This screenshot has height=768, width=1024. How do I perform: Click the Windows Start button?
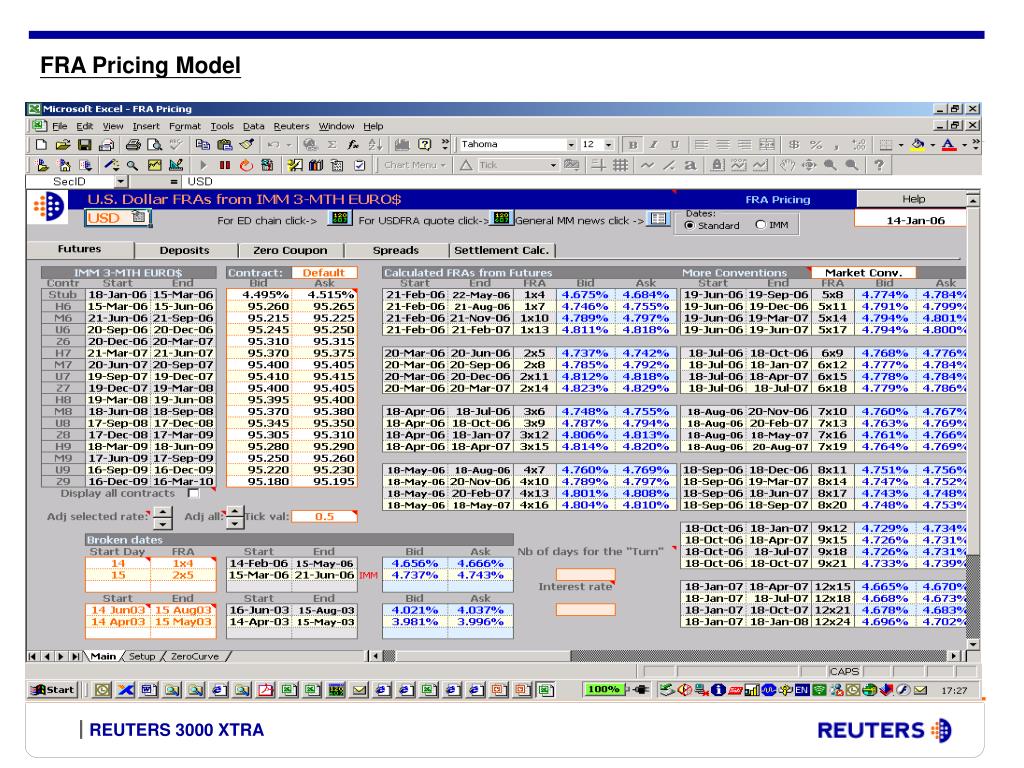click(x=54, y=690)
